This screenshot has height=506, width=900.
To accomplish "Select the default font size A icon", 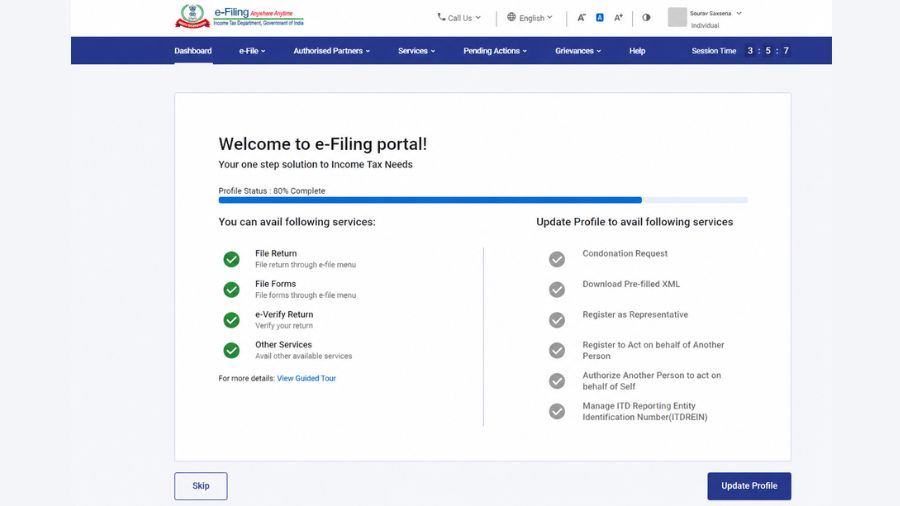I will pos(599,18).
